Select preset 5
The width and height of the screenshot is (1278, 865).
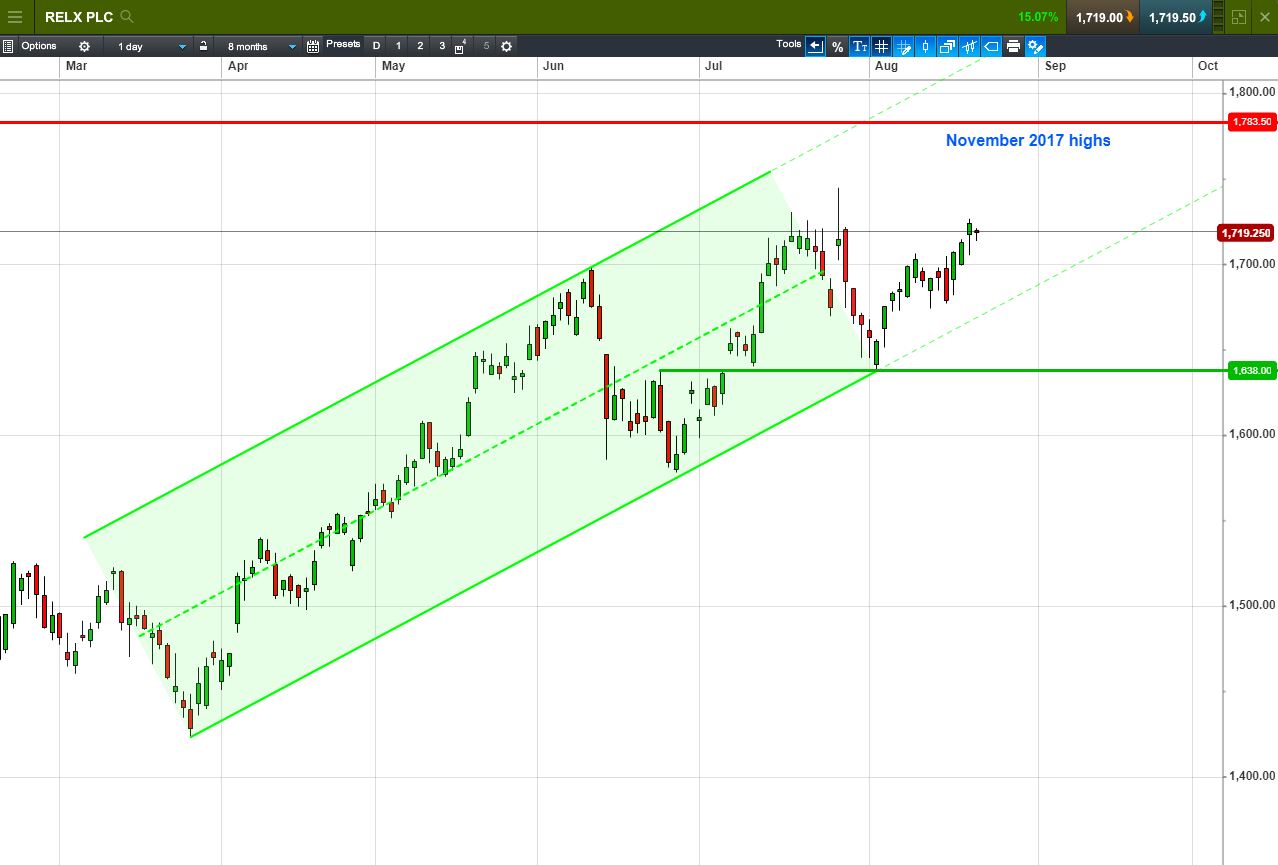pyautogui.click(x=486, y=46)
